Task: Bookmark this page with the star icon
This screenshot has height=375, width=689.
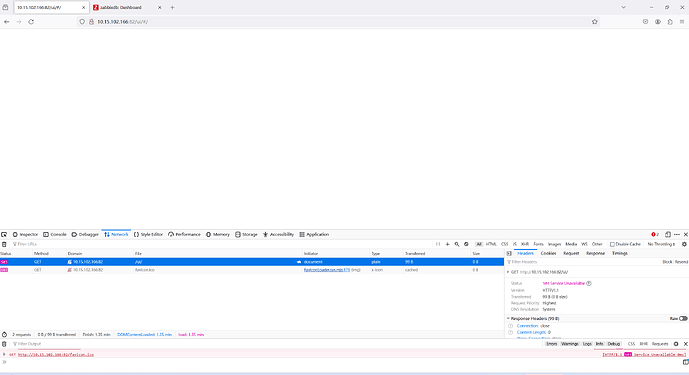Action: pyautogui.click(x=595, y=22)
